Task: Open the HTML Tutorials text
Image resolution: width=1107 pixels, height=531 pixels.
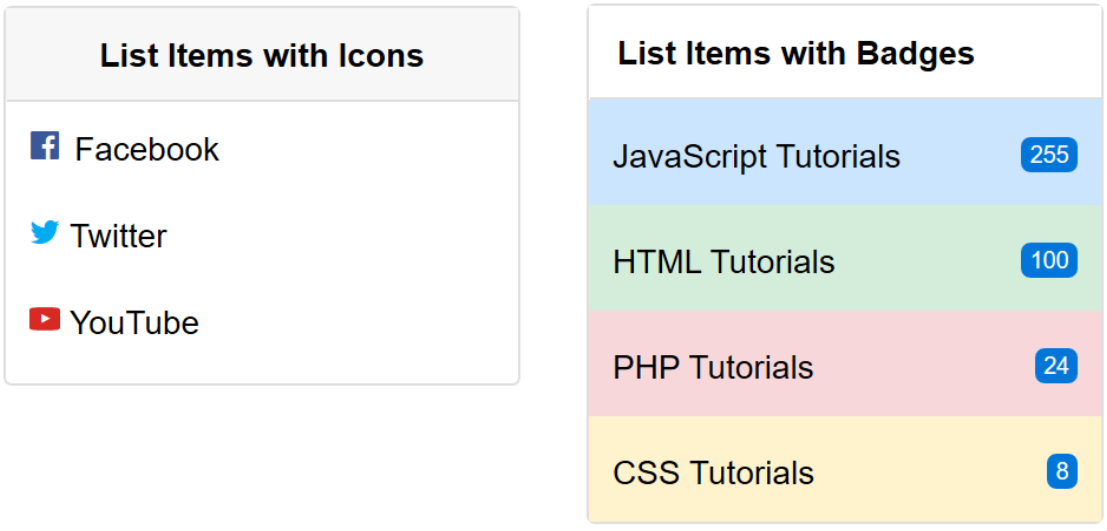Action: click(x=724, y=262)
